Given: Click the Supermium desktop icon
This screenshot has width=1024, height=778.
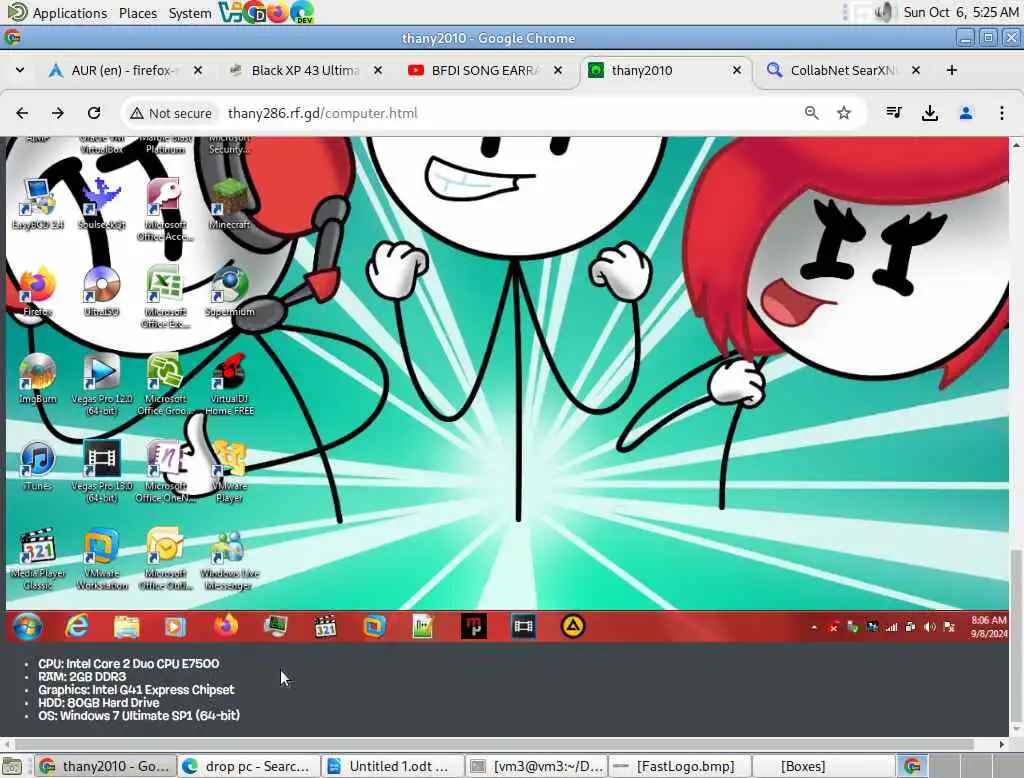Looking at the screenshot, I should (229, 291).
